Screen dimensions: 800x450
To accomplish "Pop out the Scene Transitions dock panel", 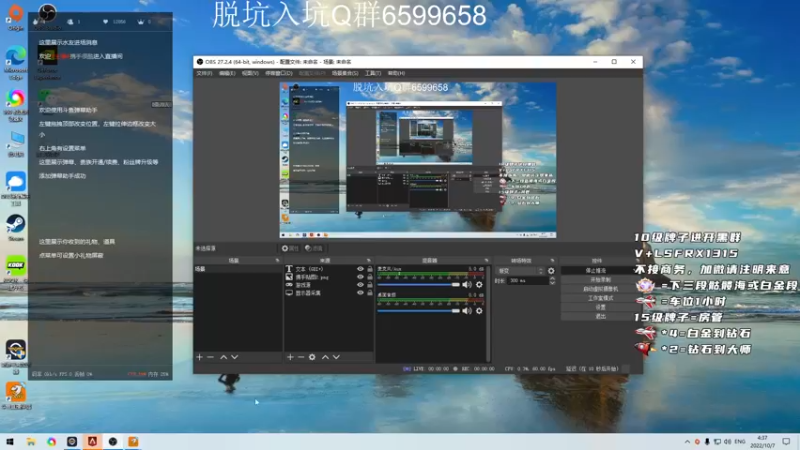I will pyautogui.click(x=552, y=261).
